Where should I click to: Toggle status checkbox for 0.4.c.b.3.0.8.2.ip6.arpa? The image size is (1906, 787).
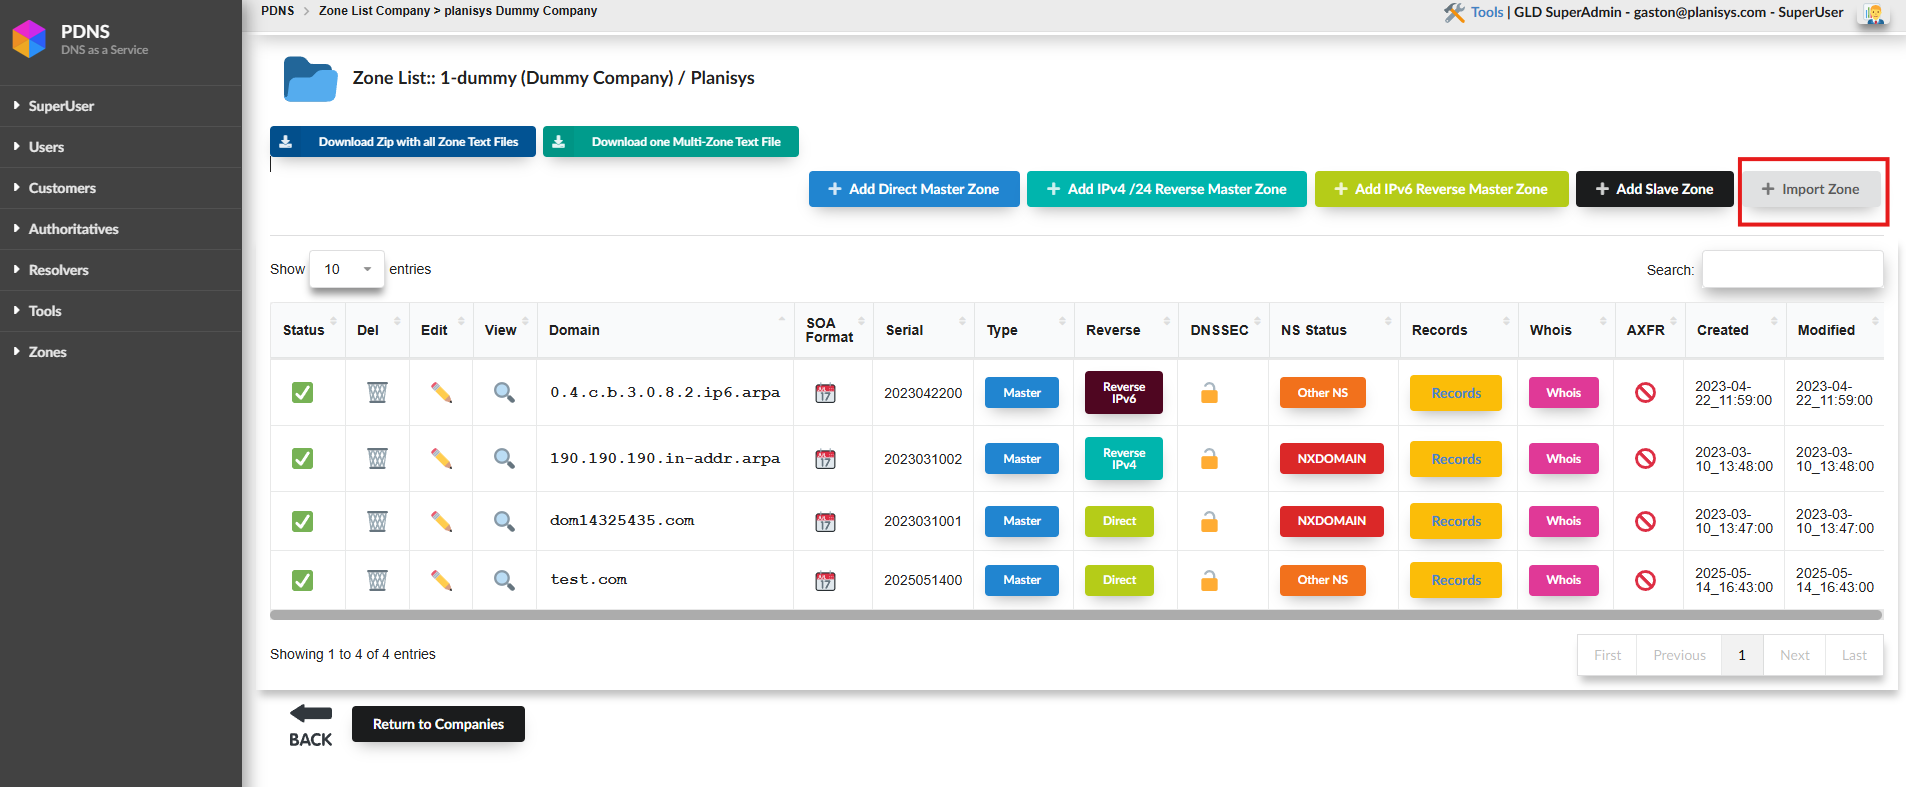pos(302,393)
